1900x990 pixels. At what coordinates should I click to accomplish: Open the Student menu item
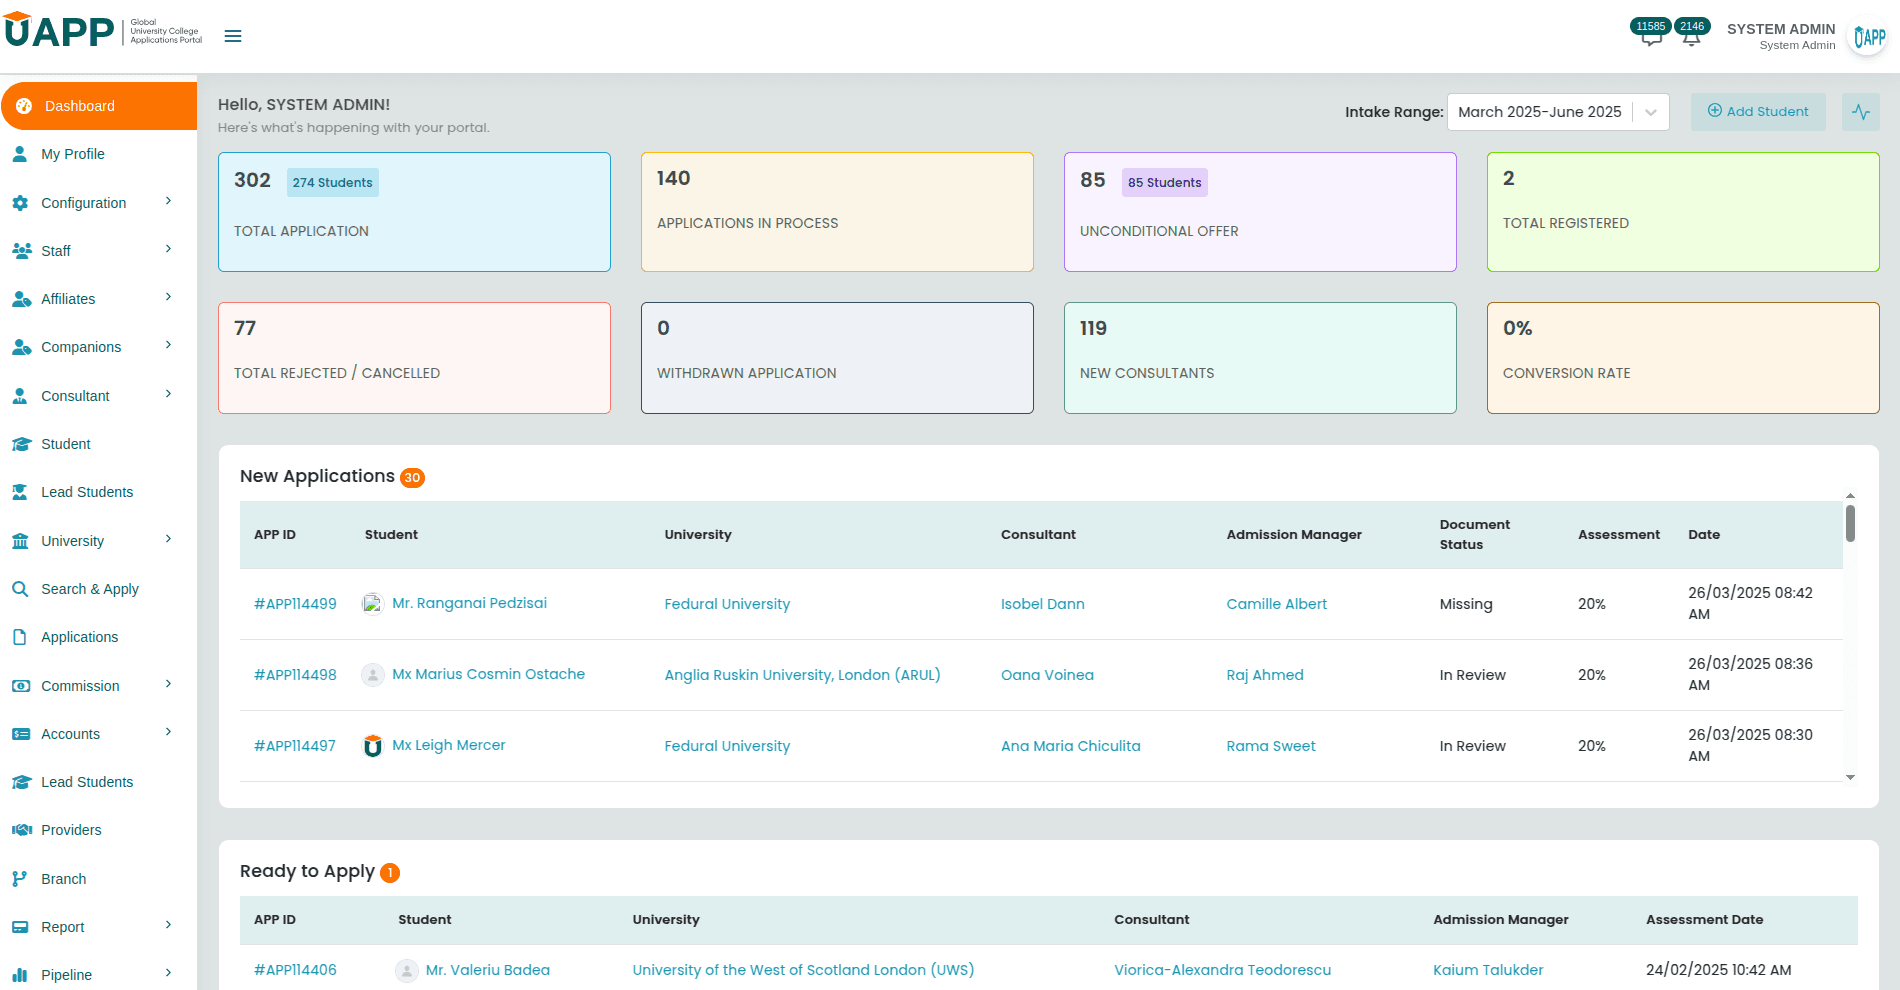[x=98, y=444]
